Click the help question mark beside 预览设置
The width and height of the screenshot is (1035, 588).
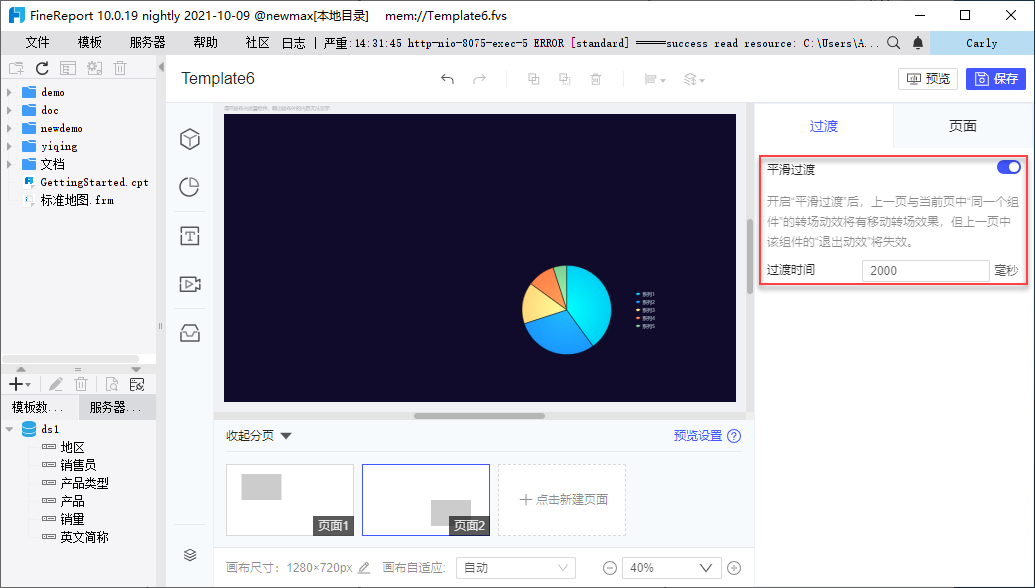[x=734, y=436]
